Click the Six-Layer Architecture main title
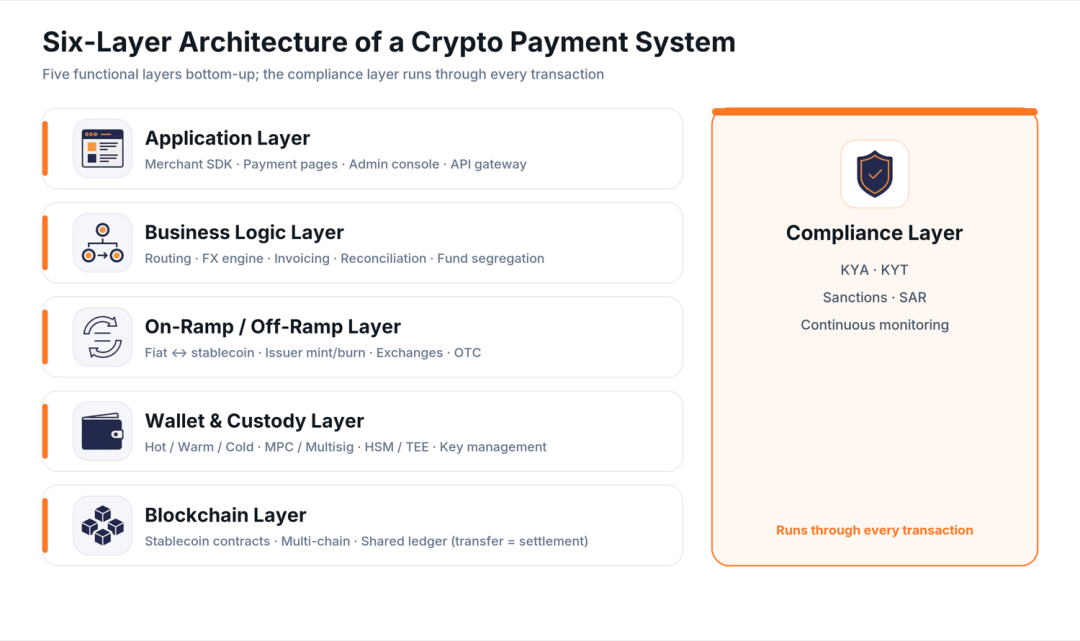Screen dimensions: 1080x641 coord(389,42)
